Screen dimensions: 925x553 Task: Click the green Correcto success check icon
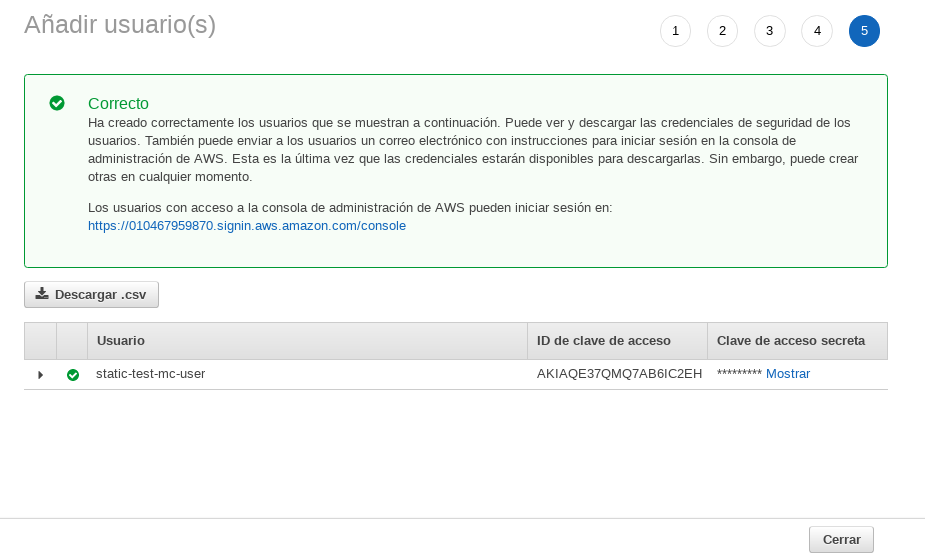pyautogui.click(x=57, y=103)
